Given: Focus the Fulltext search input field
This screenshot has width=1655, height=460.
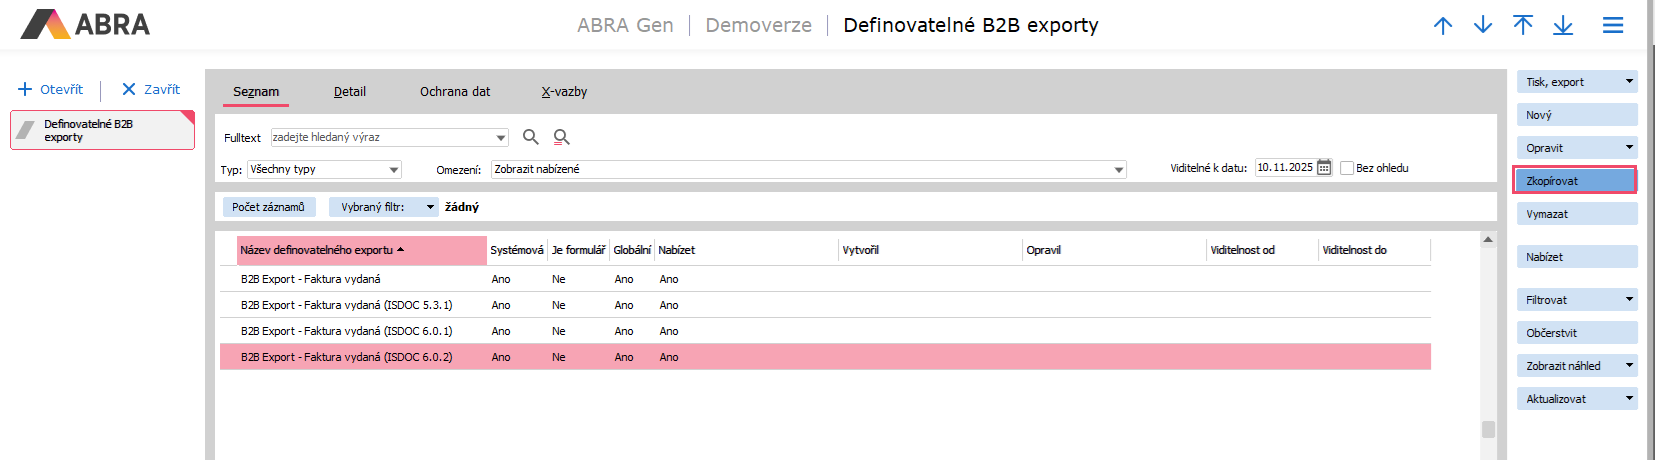Looking at the screenshot, I should click(382, 137).
